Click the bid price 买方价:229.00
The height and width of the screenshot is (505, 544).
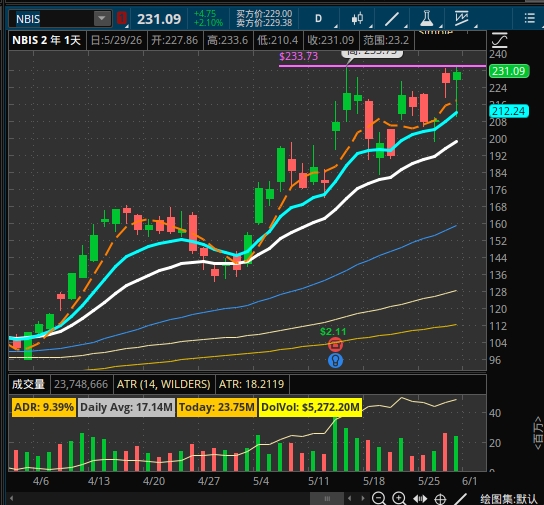264,14
